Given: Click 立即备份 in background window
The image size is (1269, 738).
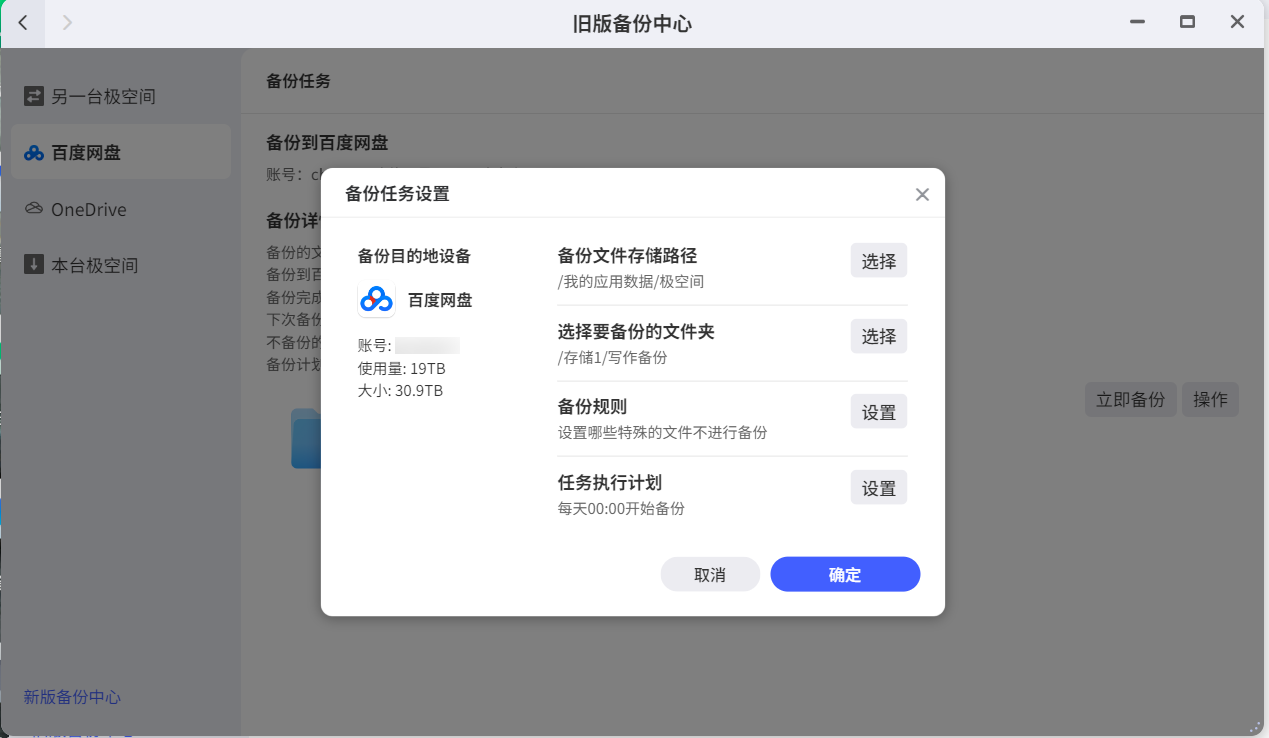Looking at the screenshot, I should 1131,399.
